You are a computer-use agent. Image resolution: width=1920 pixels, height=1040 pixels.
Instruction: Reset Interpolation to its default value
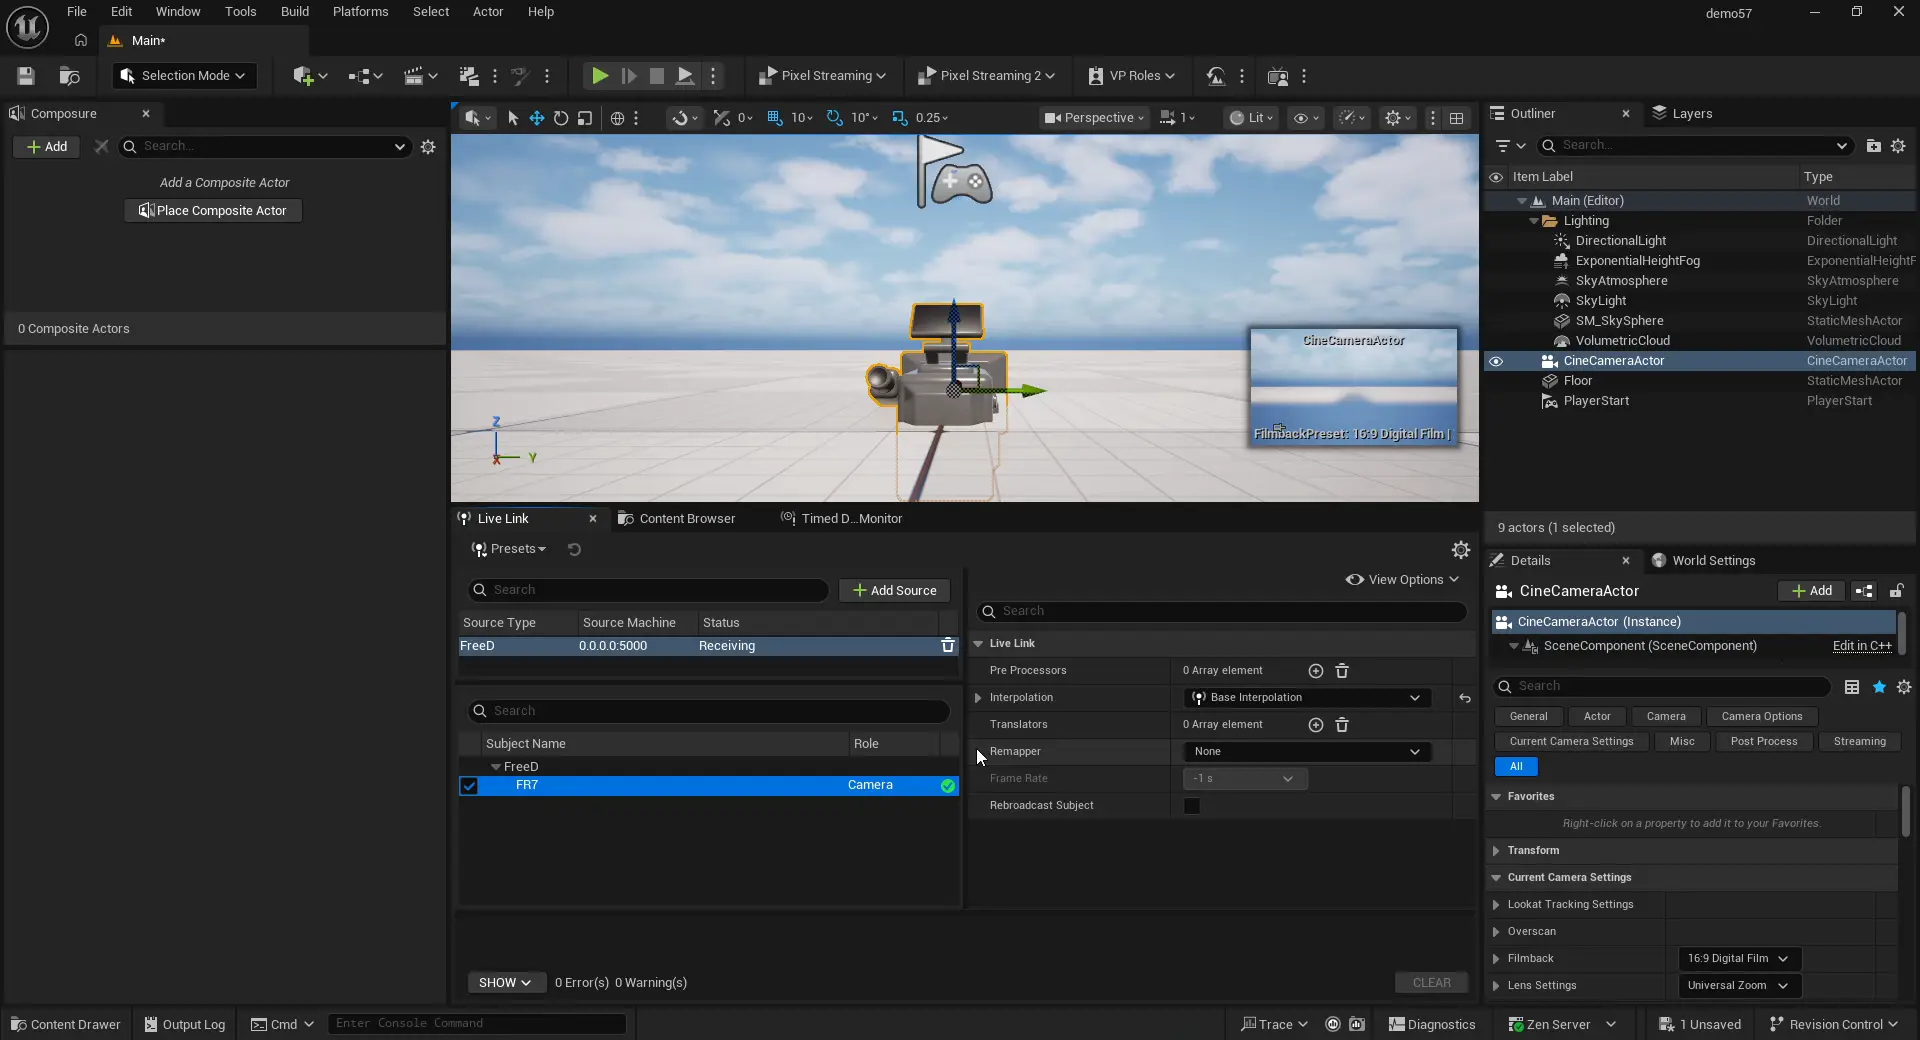point(1465,698)
